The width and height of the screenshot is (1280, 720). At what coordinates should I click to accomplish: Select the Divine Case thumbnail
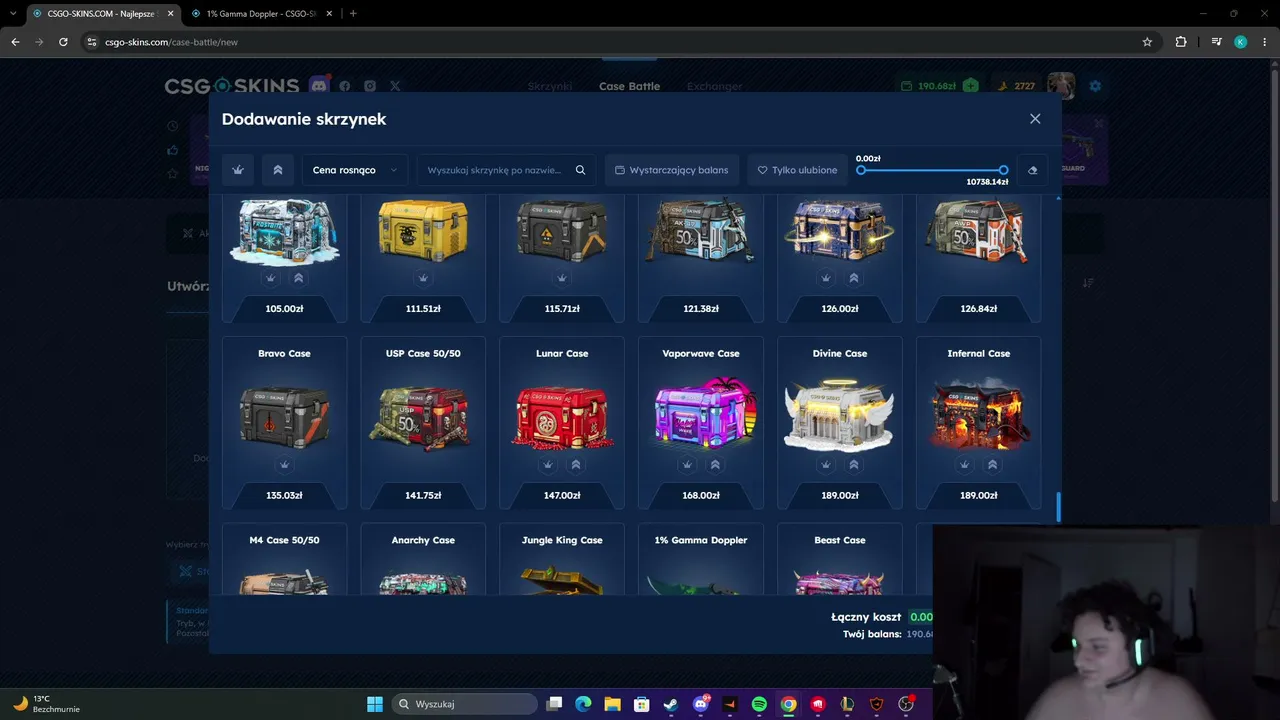840,414
